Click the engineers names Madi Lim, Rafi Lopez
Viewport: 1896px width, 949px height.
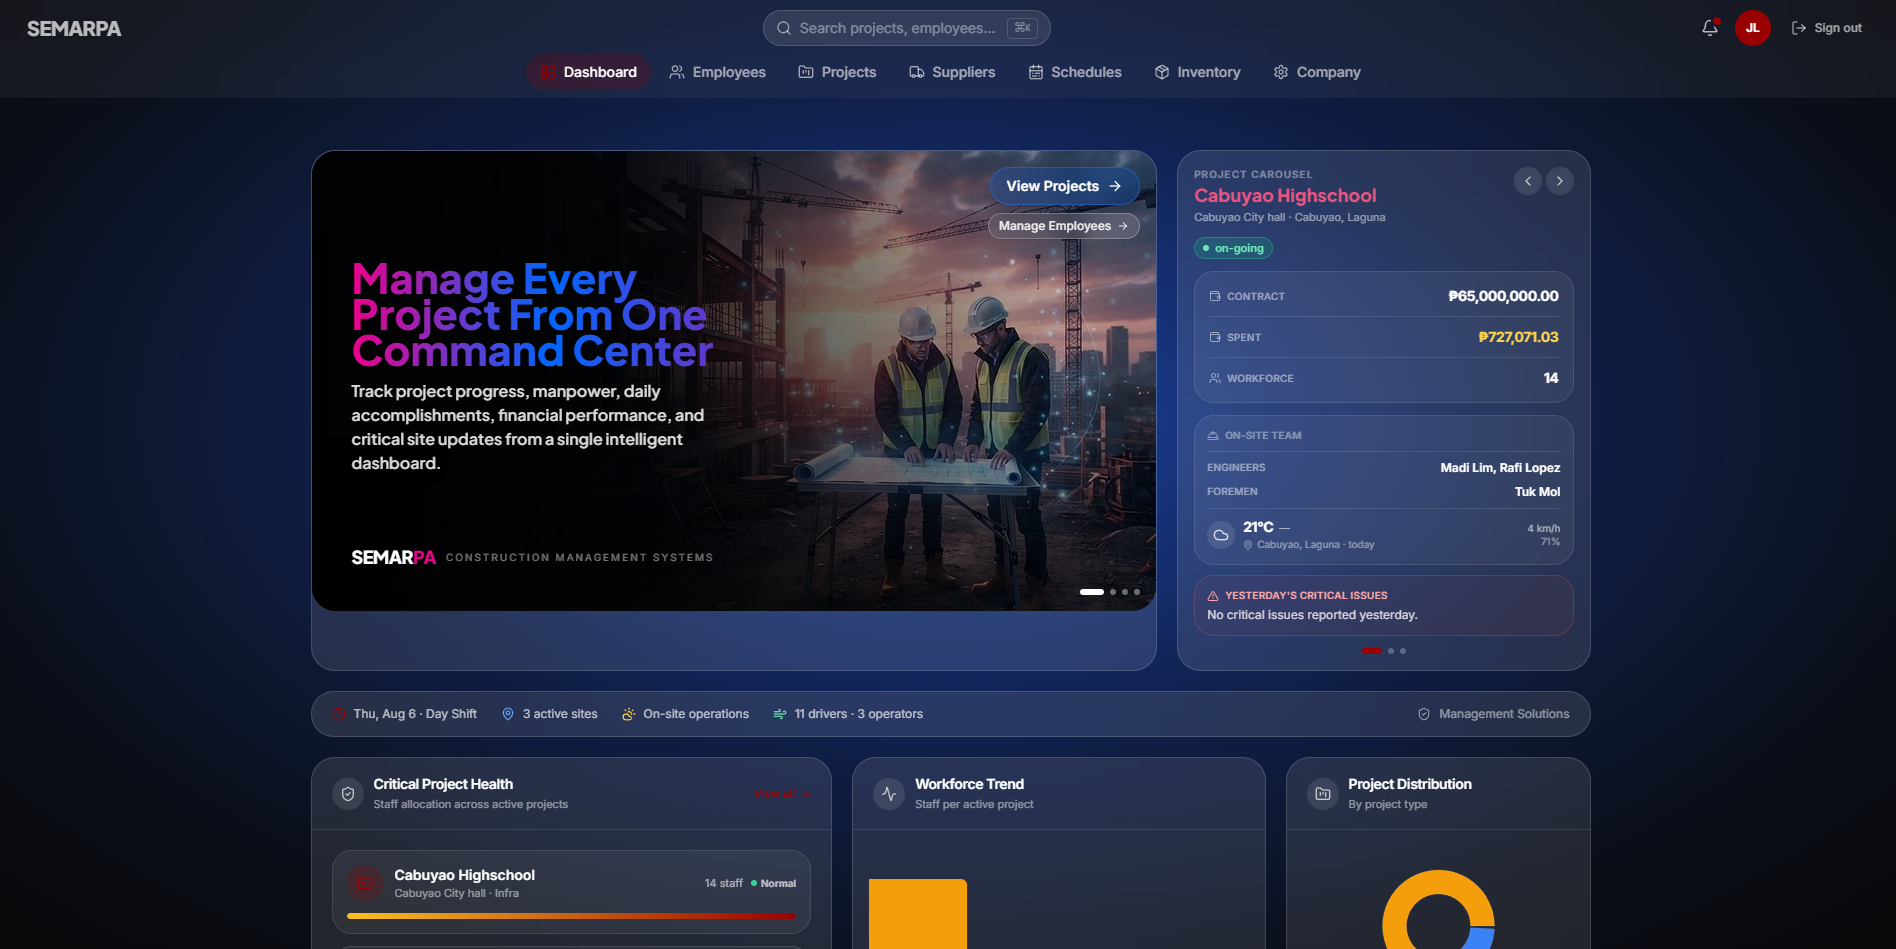point(1500,468)
